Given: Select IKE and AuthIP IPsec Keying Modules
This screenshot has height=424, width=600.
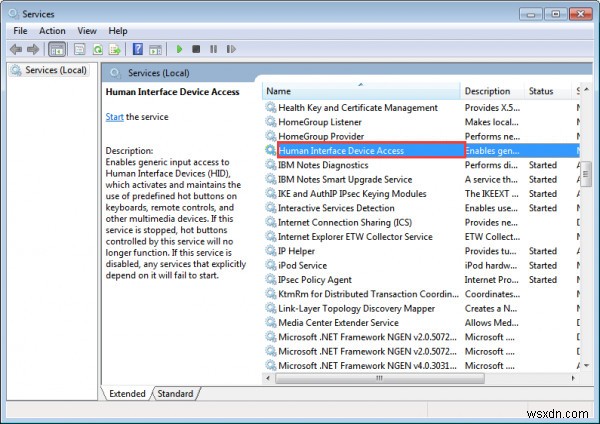Looking at the screenshot, I should point(421,194).
